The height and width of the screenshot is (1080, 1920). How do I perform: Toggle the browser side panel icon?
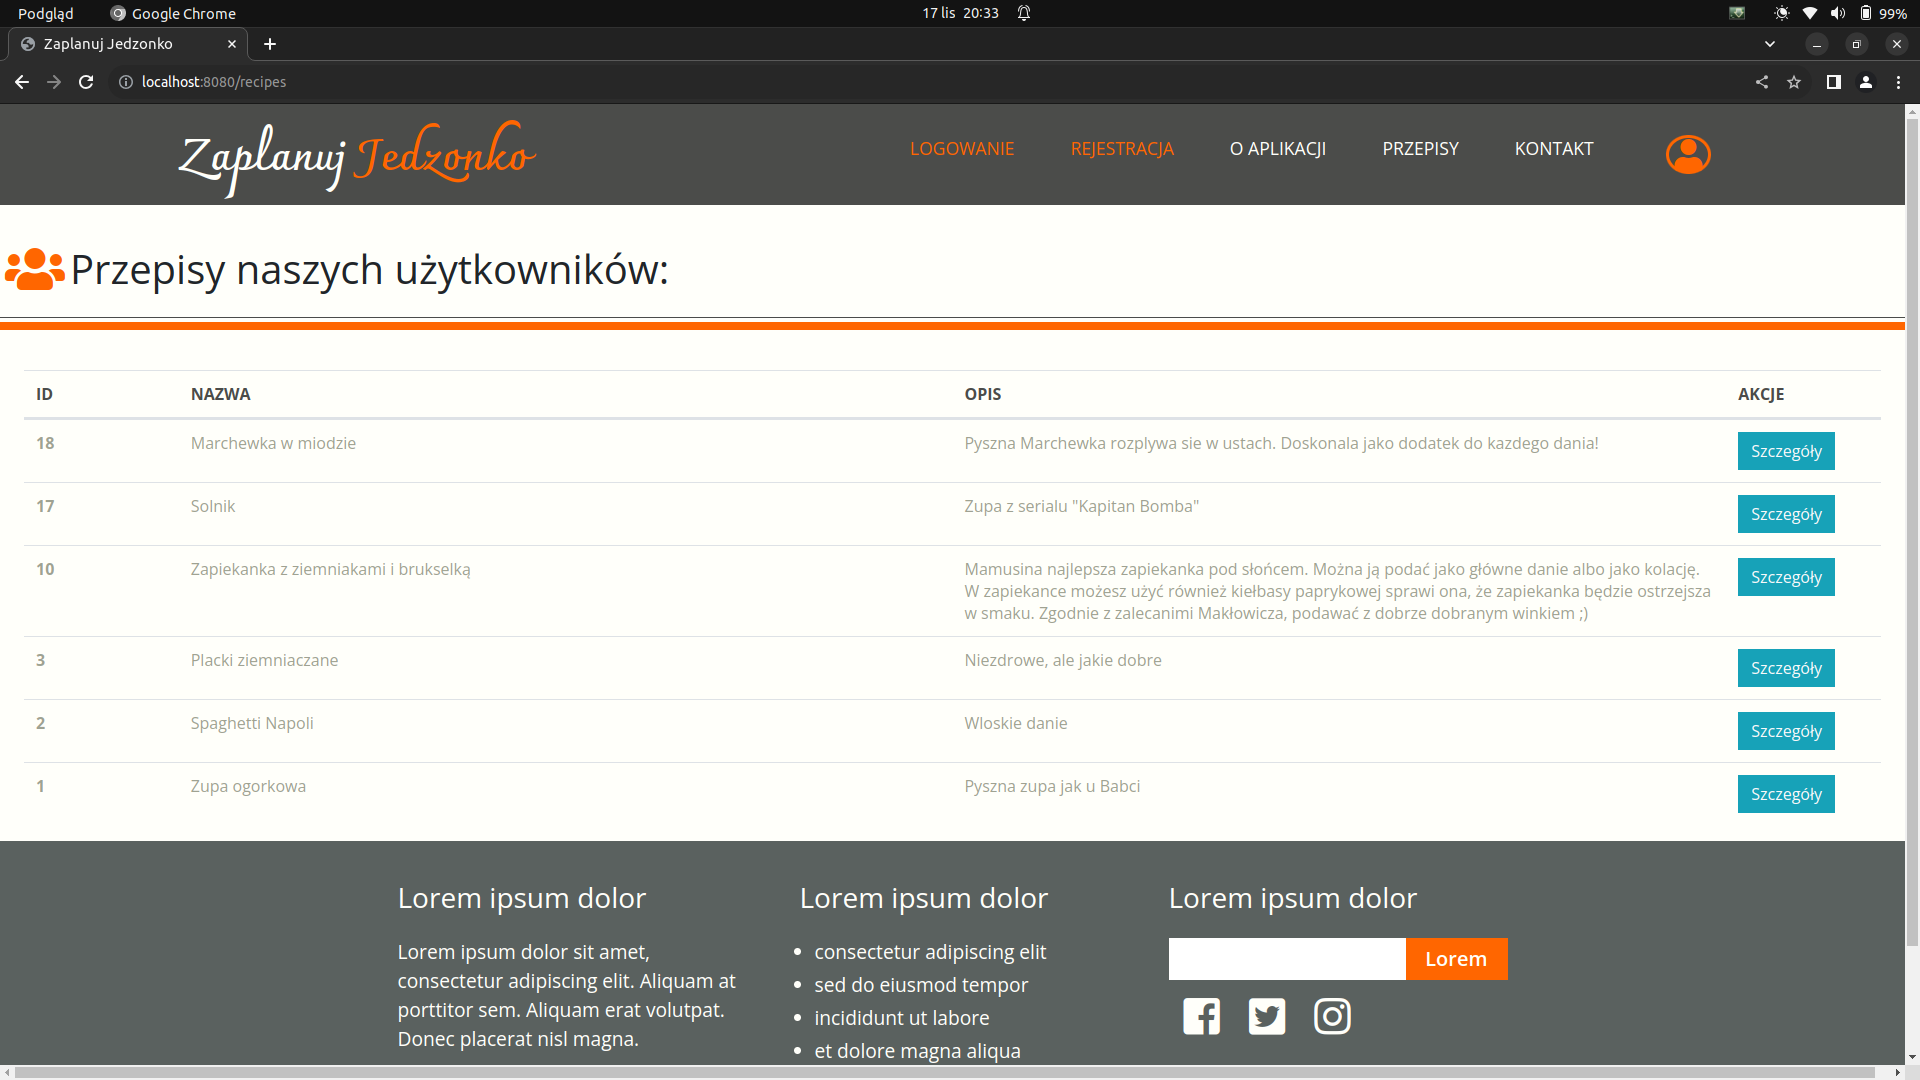point(1833,82)
